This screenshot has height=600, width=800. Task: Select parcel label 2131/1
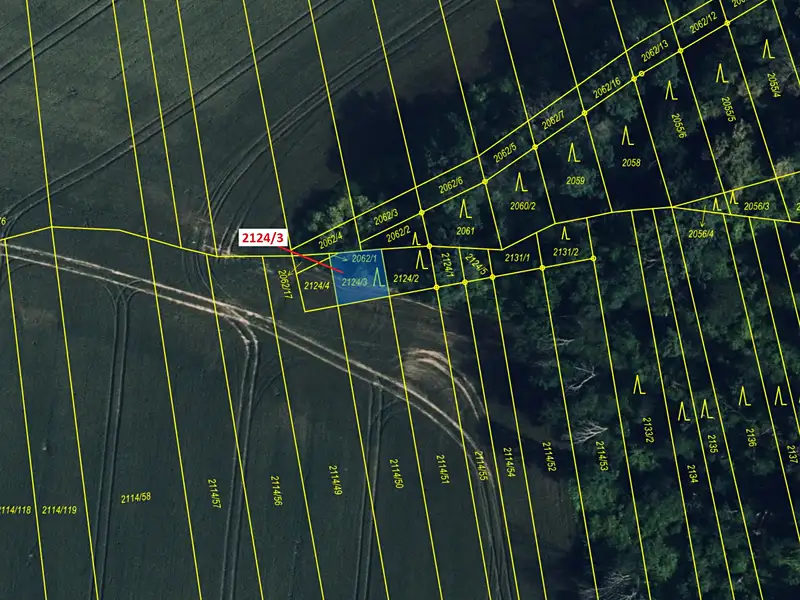(x=517, y=258)
